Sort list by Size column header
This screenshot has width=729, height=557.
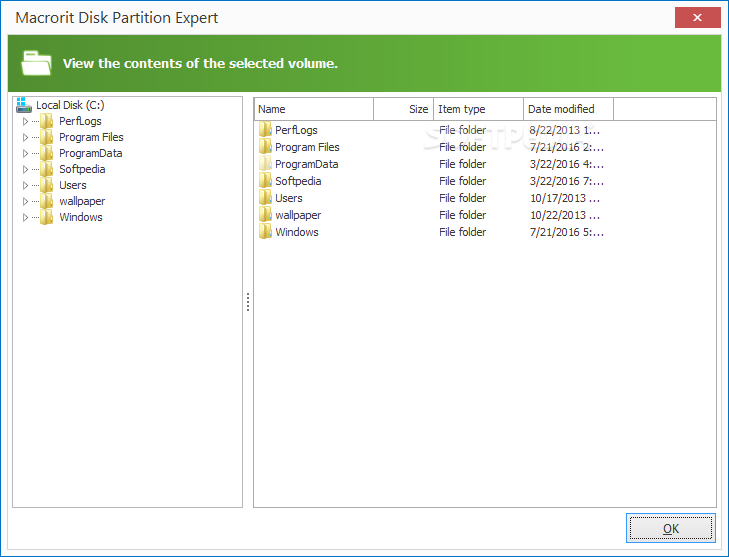click(404, 109)
